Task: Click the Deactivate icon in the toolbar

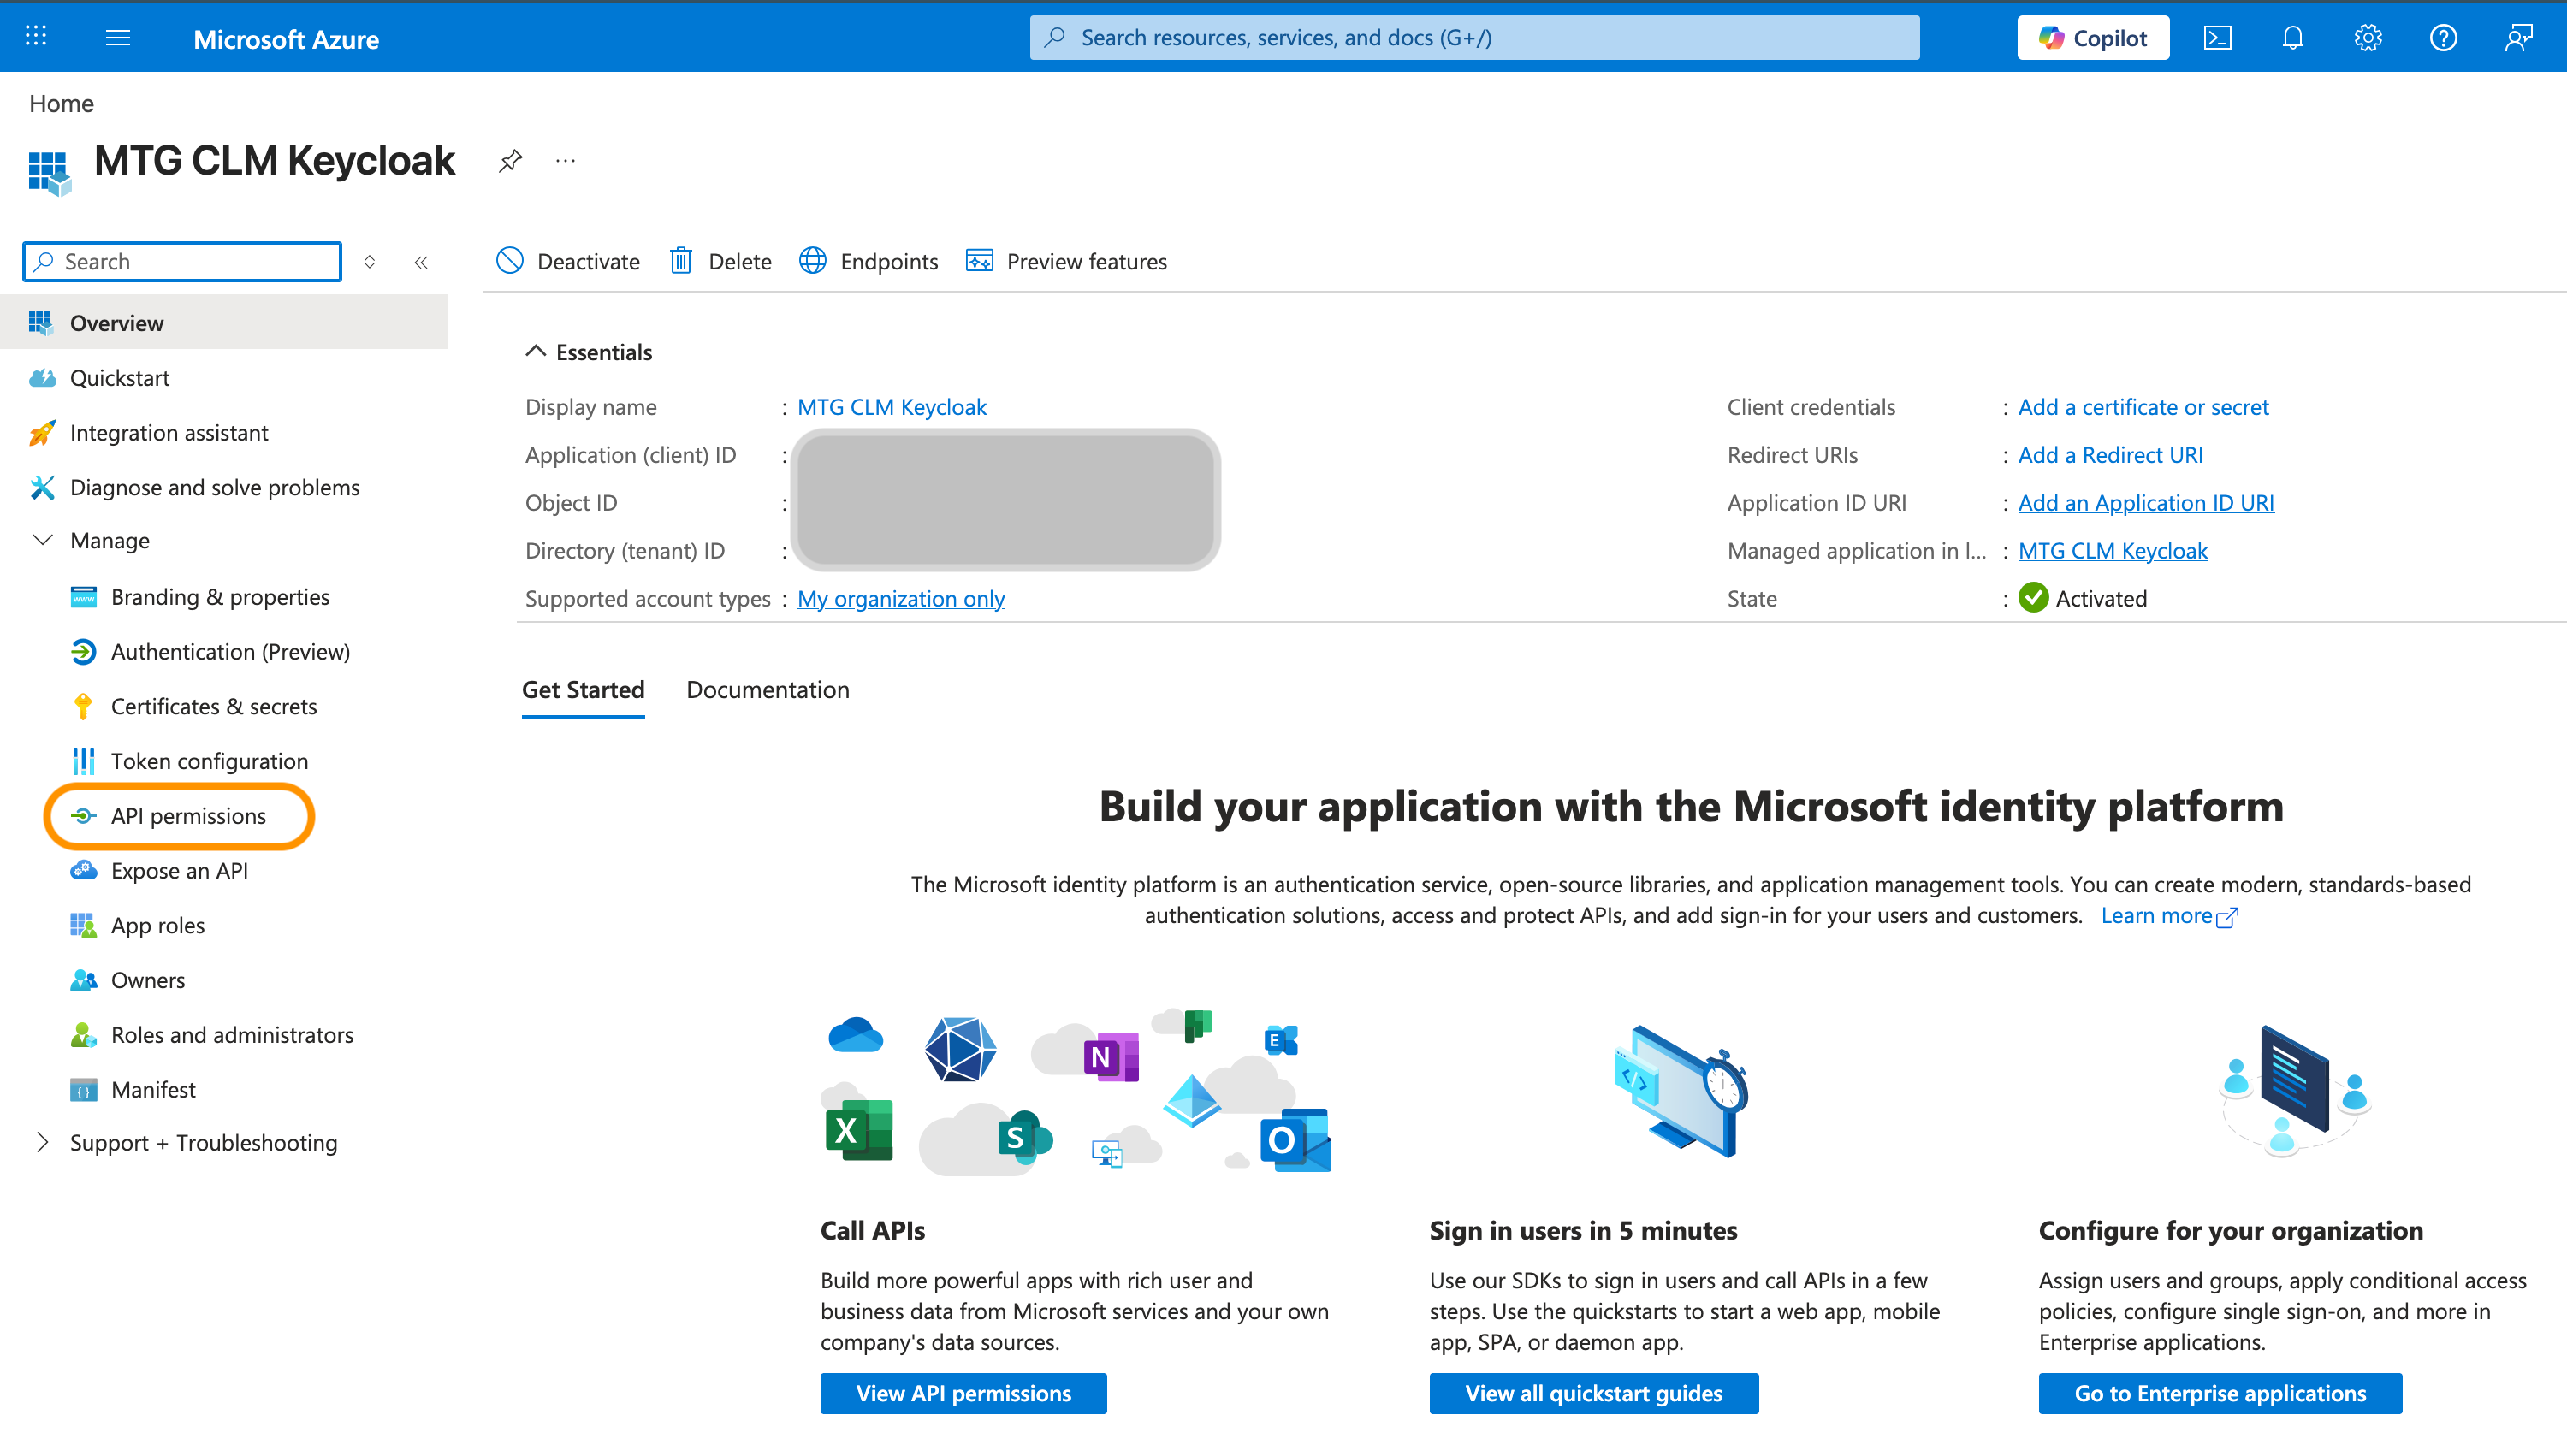Action: pyautogui.click(x=510, y=261)
